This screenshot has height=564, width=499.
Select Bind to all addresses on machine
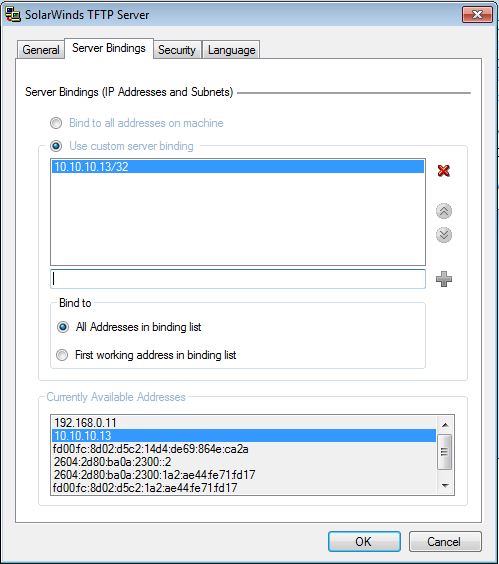[x=56, y=123]
